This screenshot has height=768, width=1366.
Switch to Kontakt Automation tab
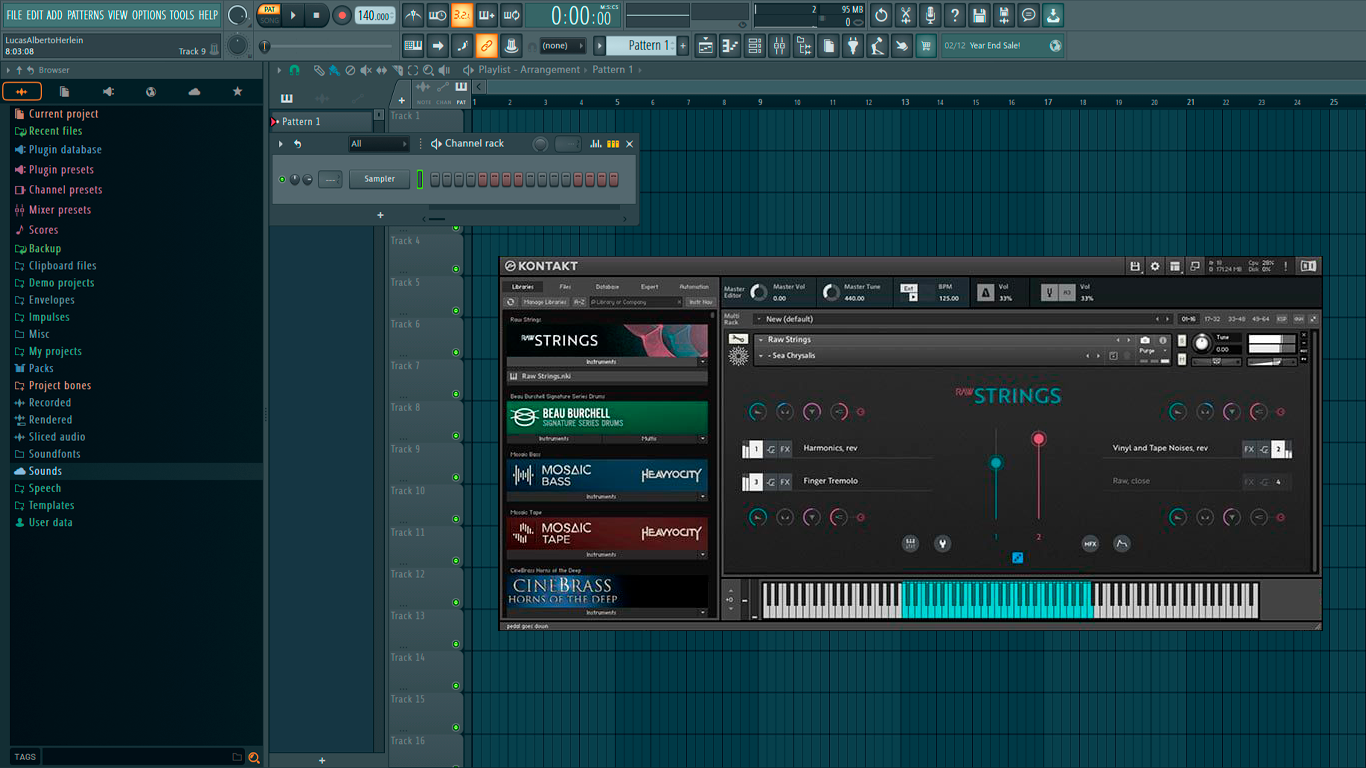tap(693, 287)
